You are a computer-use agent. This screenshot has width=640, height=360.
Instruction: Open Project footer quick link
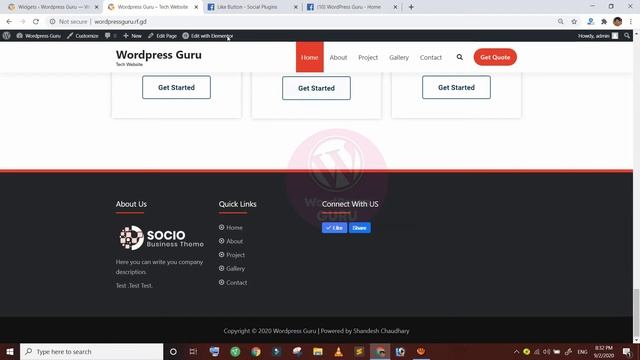click(236, 255)
